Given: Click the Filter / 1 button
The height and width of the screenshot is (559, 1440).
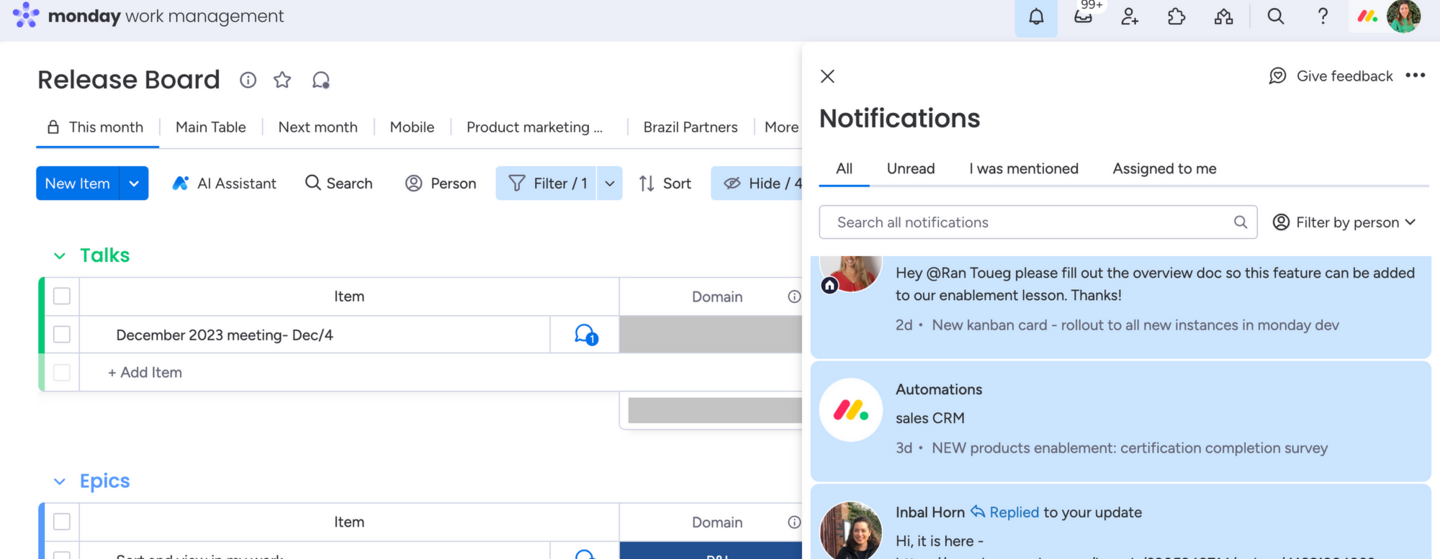Looking at the screenshot, I should tap(547, 183).
